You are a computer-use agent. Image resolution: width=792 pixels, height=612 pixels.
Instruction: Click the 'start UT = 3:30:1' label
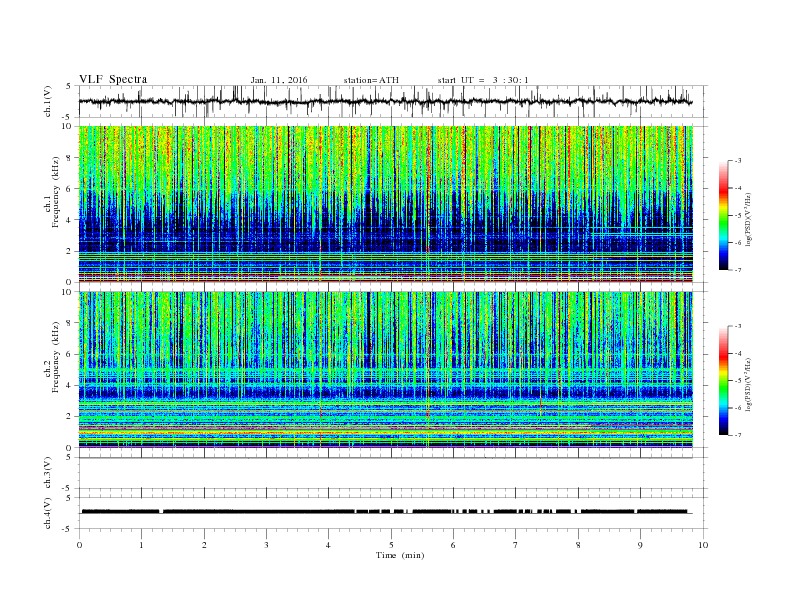[483, 80]
